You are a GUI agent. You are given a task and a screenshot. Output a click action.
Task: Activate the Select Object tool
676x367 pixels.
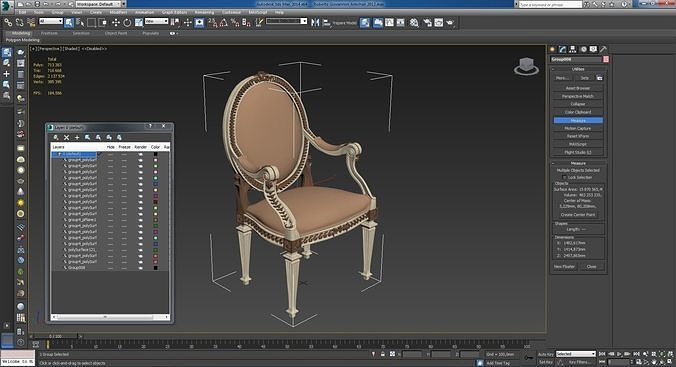69,22
